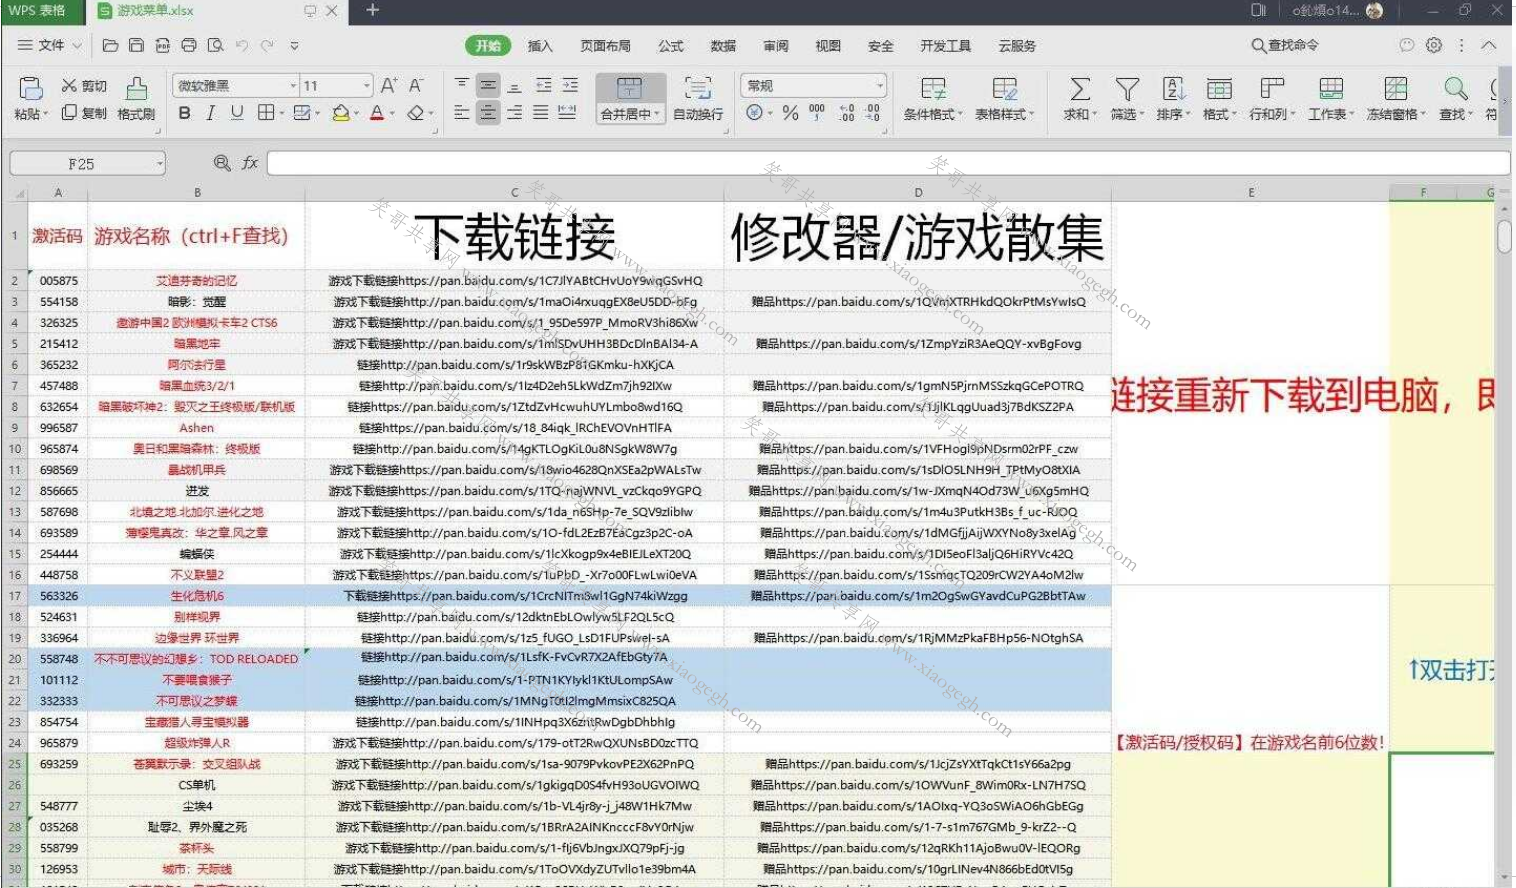Click Freeze Panes (冻结窗格) icon
Image resolution: width=1516 pixels, height=888 pixels.
(x=1396, y=88)
